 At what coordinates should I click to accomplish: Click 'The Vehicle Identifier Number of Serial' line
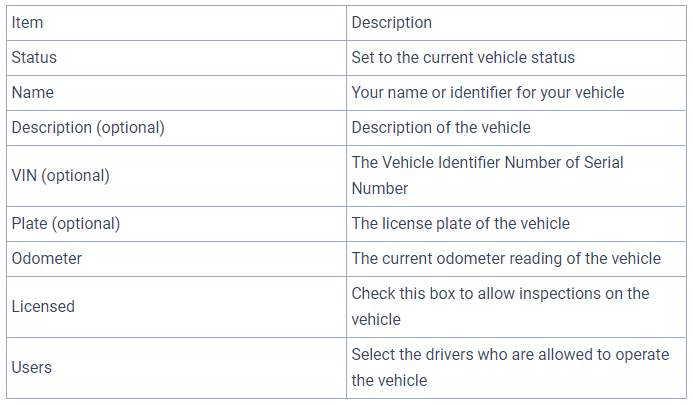[x=488, y=162]
